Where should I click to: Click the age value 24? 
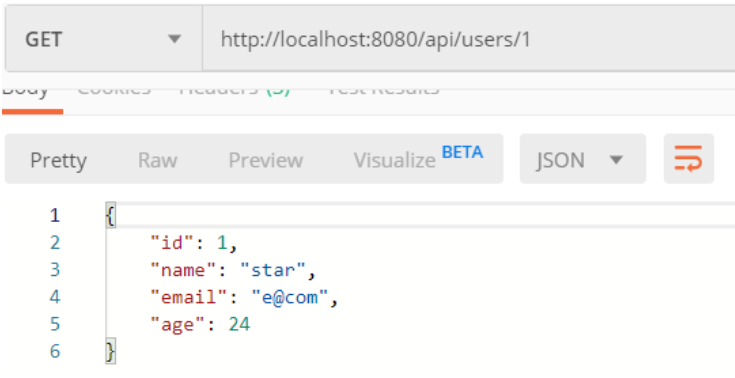[x=239, y=324]
